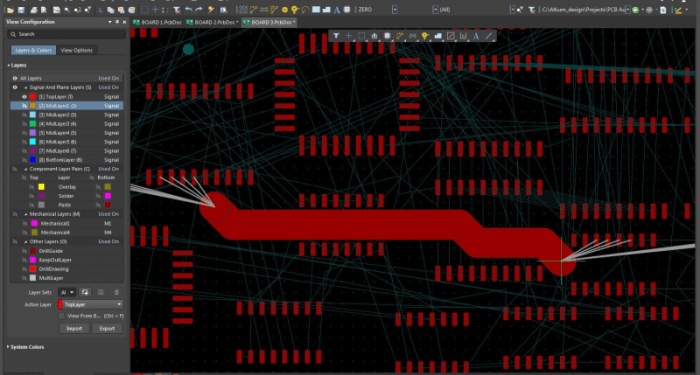Click the top Overlay yellow color swatch
This screenshot has width=700, height=375.
(x=42, y=187)
